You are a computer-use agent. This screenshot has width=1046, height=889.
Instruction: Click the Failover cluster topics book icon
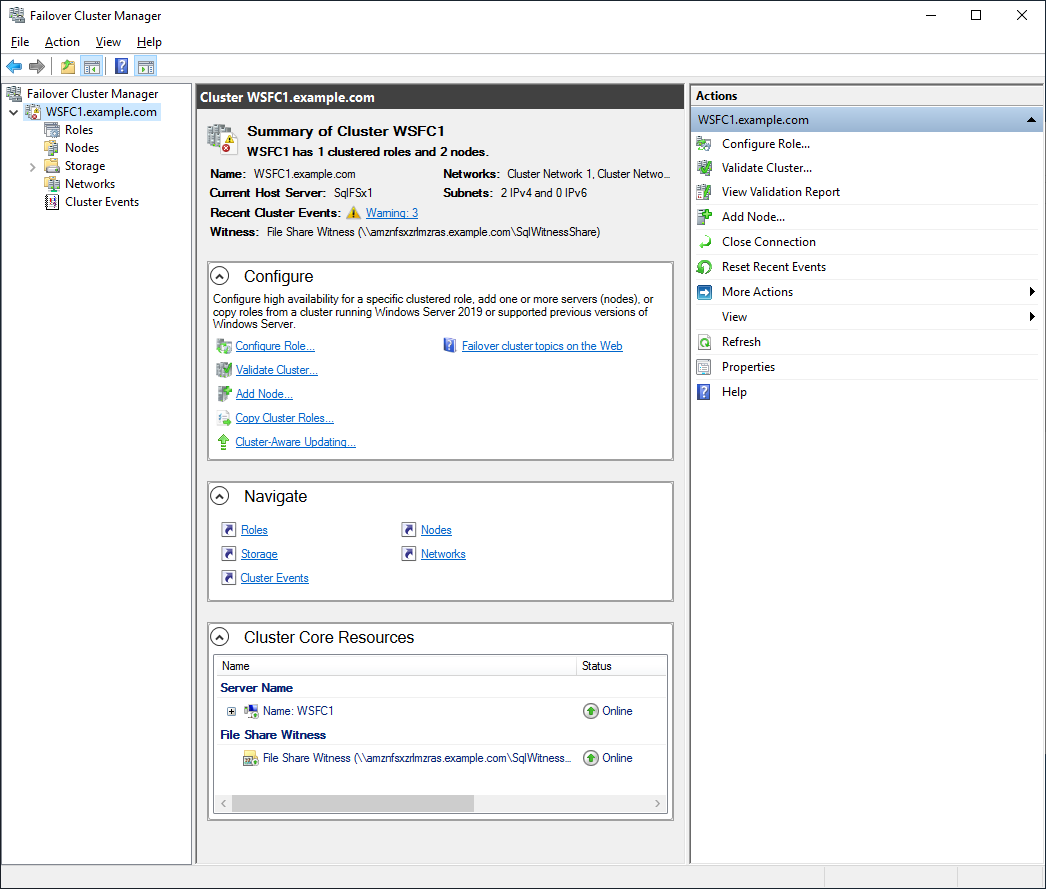450,345
